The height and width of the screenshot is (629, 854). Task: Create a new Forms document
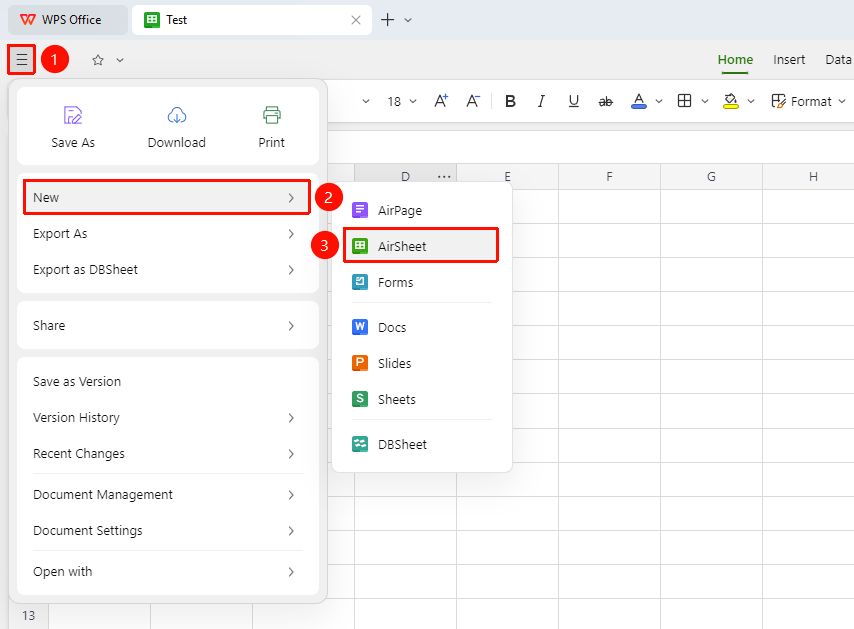coord(422,282)
